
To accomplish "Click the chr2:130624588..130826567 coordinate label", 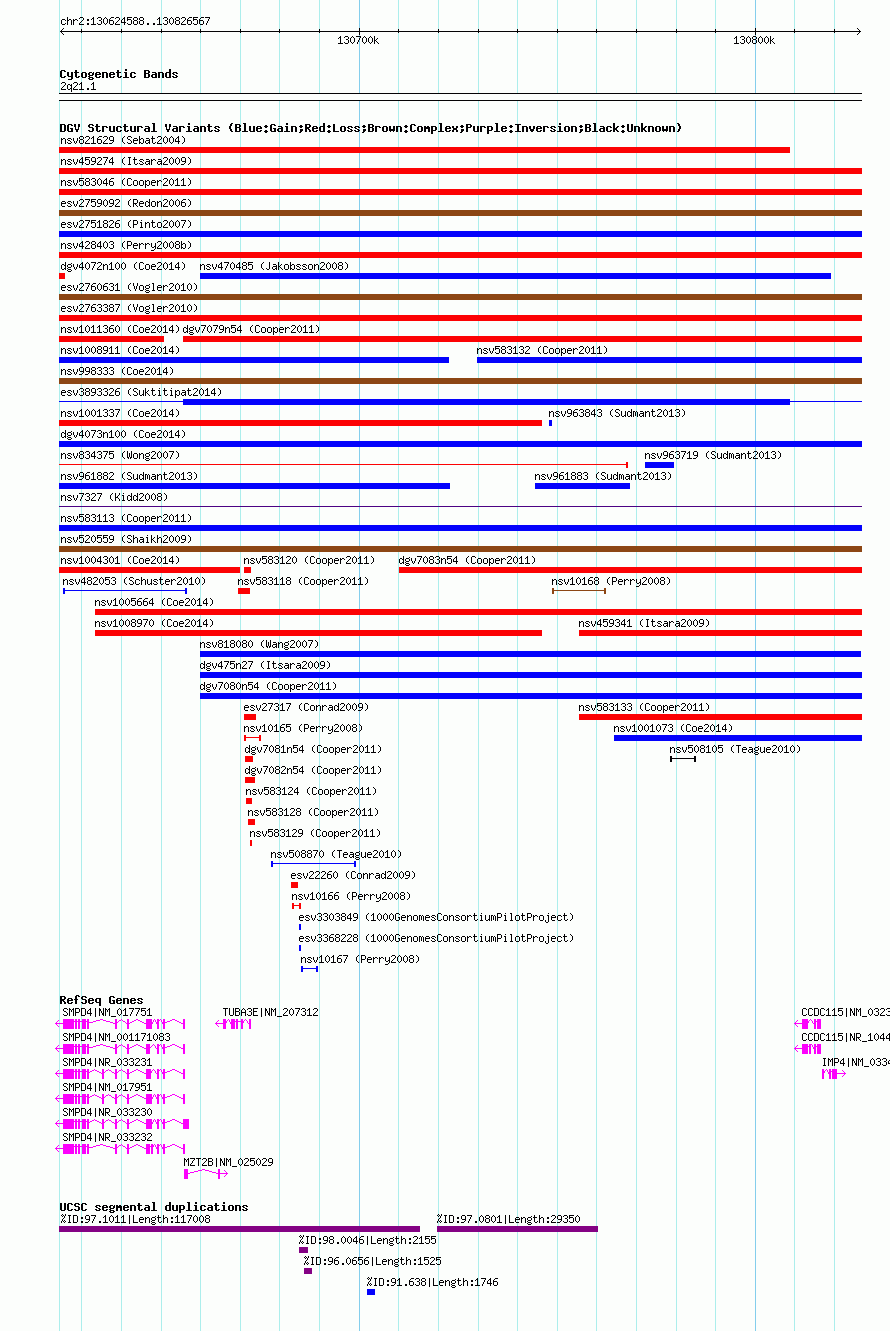I will coord(135,21).
